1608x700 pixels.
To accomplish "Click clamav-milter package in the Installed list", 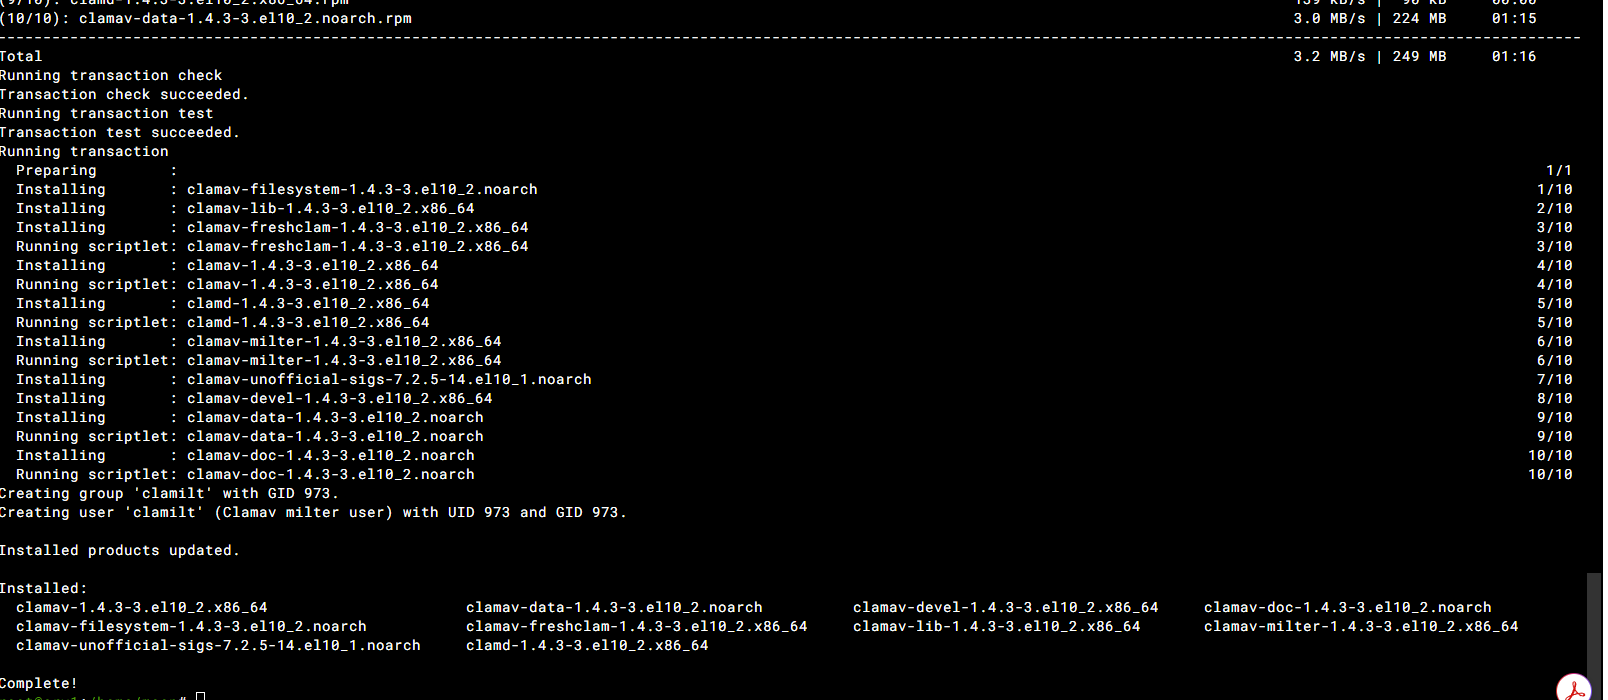I will pos(1361,627).
